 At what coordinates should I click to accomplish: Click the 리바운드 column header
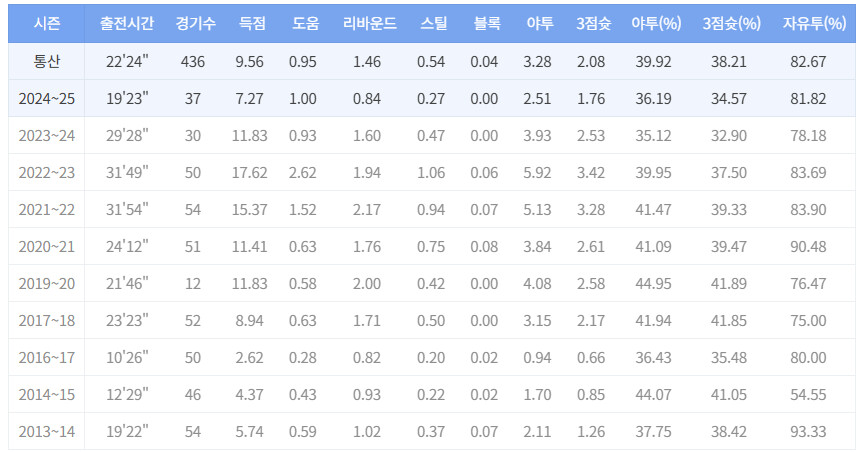pos(367,22)
